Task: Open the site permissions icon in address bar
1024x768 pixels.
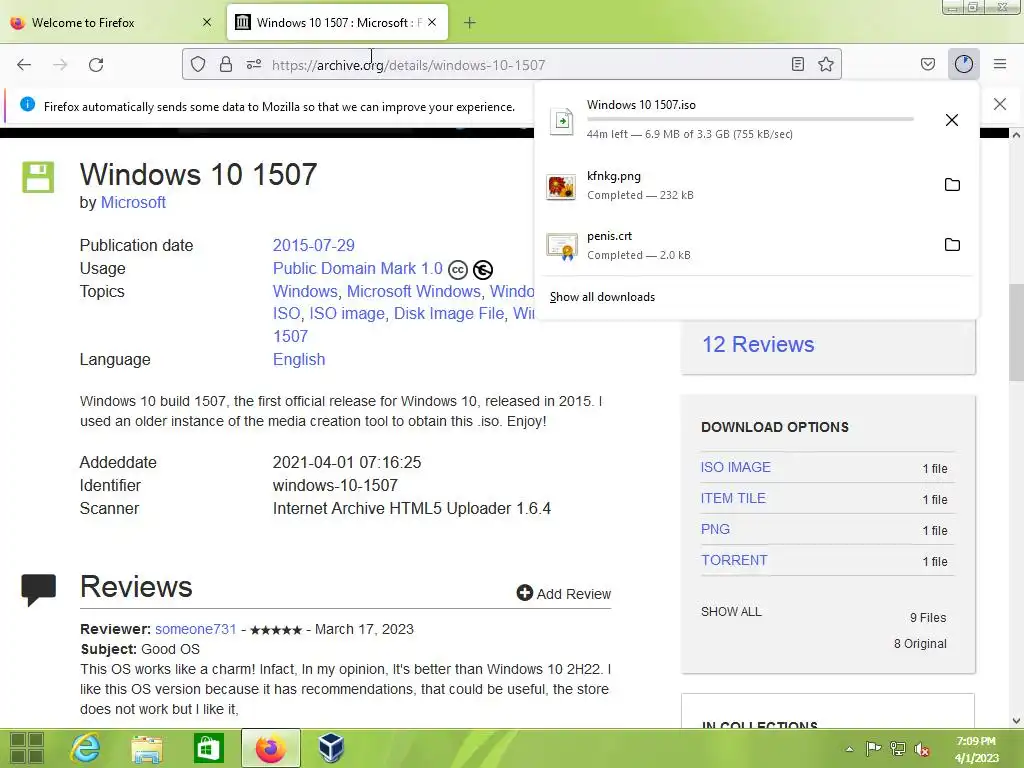Action: tap(253, 64)
